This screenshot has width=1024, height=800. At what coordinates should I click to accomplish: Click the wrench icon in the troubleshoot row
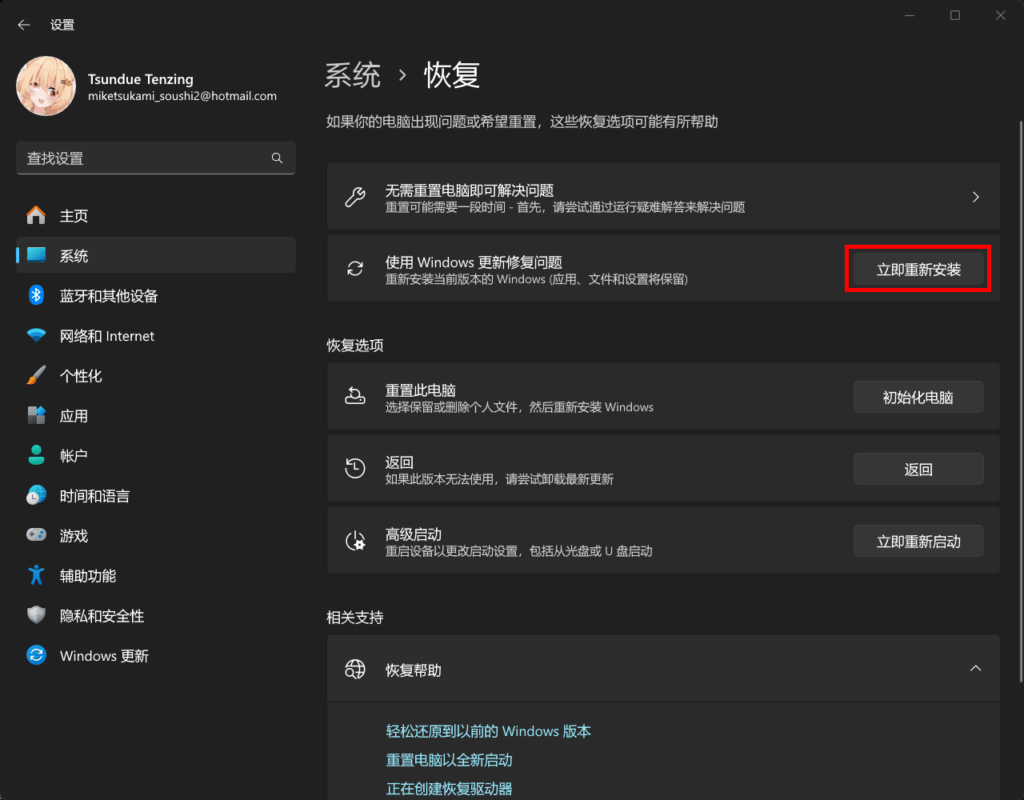[x=355, y=197]
